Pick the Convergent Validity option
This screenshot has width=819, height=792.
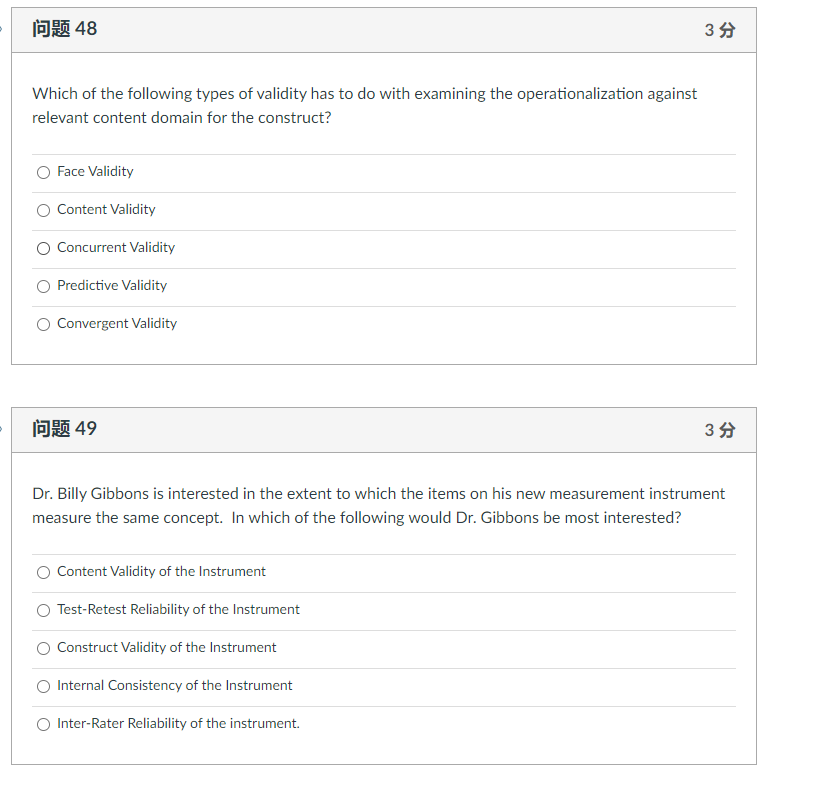43,324
